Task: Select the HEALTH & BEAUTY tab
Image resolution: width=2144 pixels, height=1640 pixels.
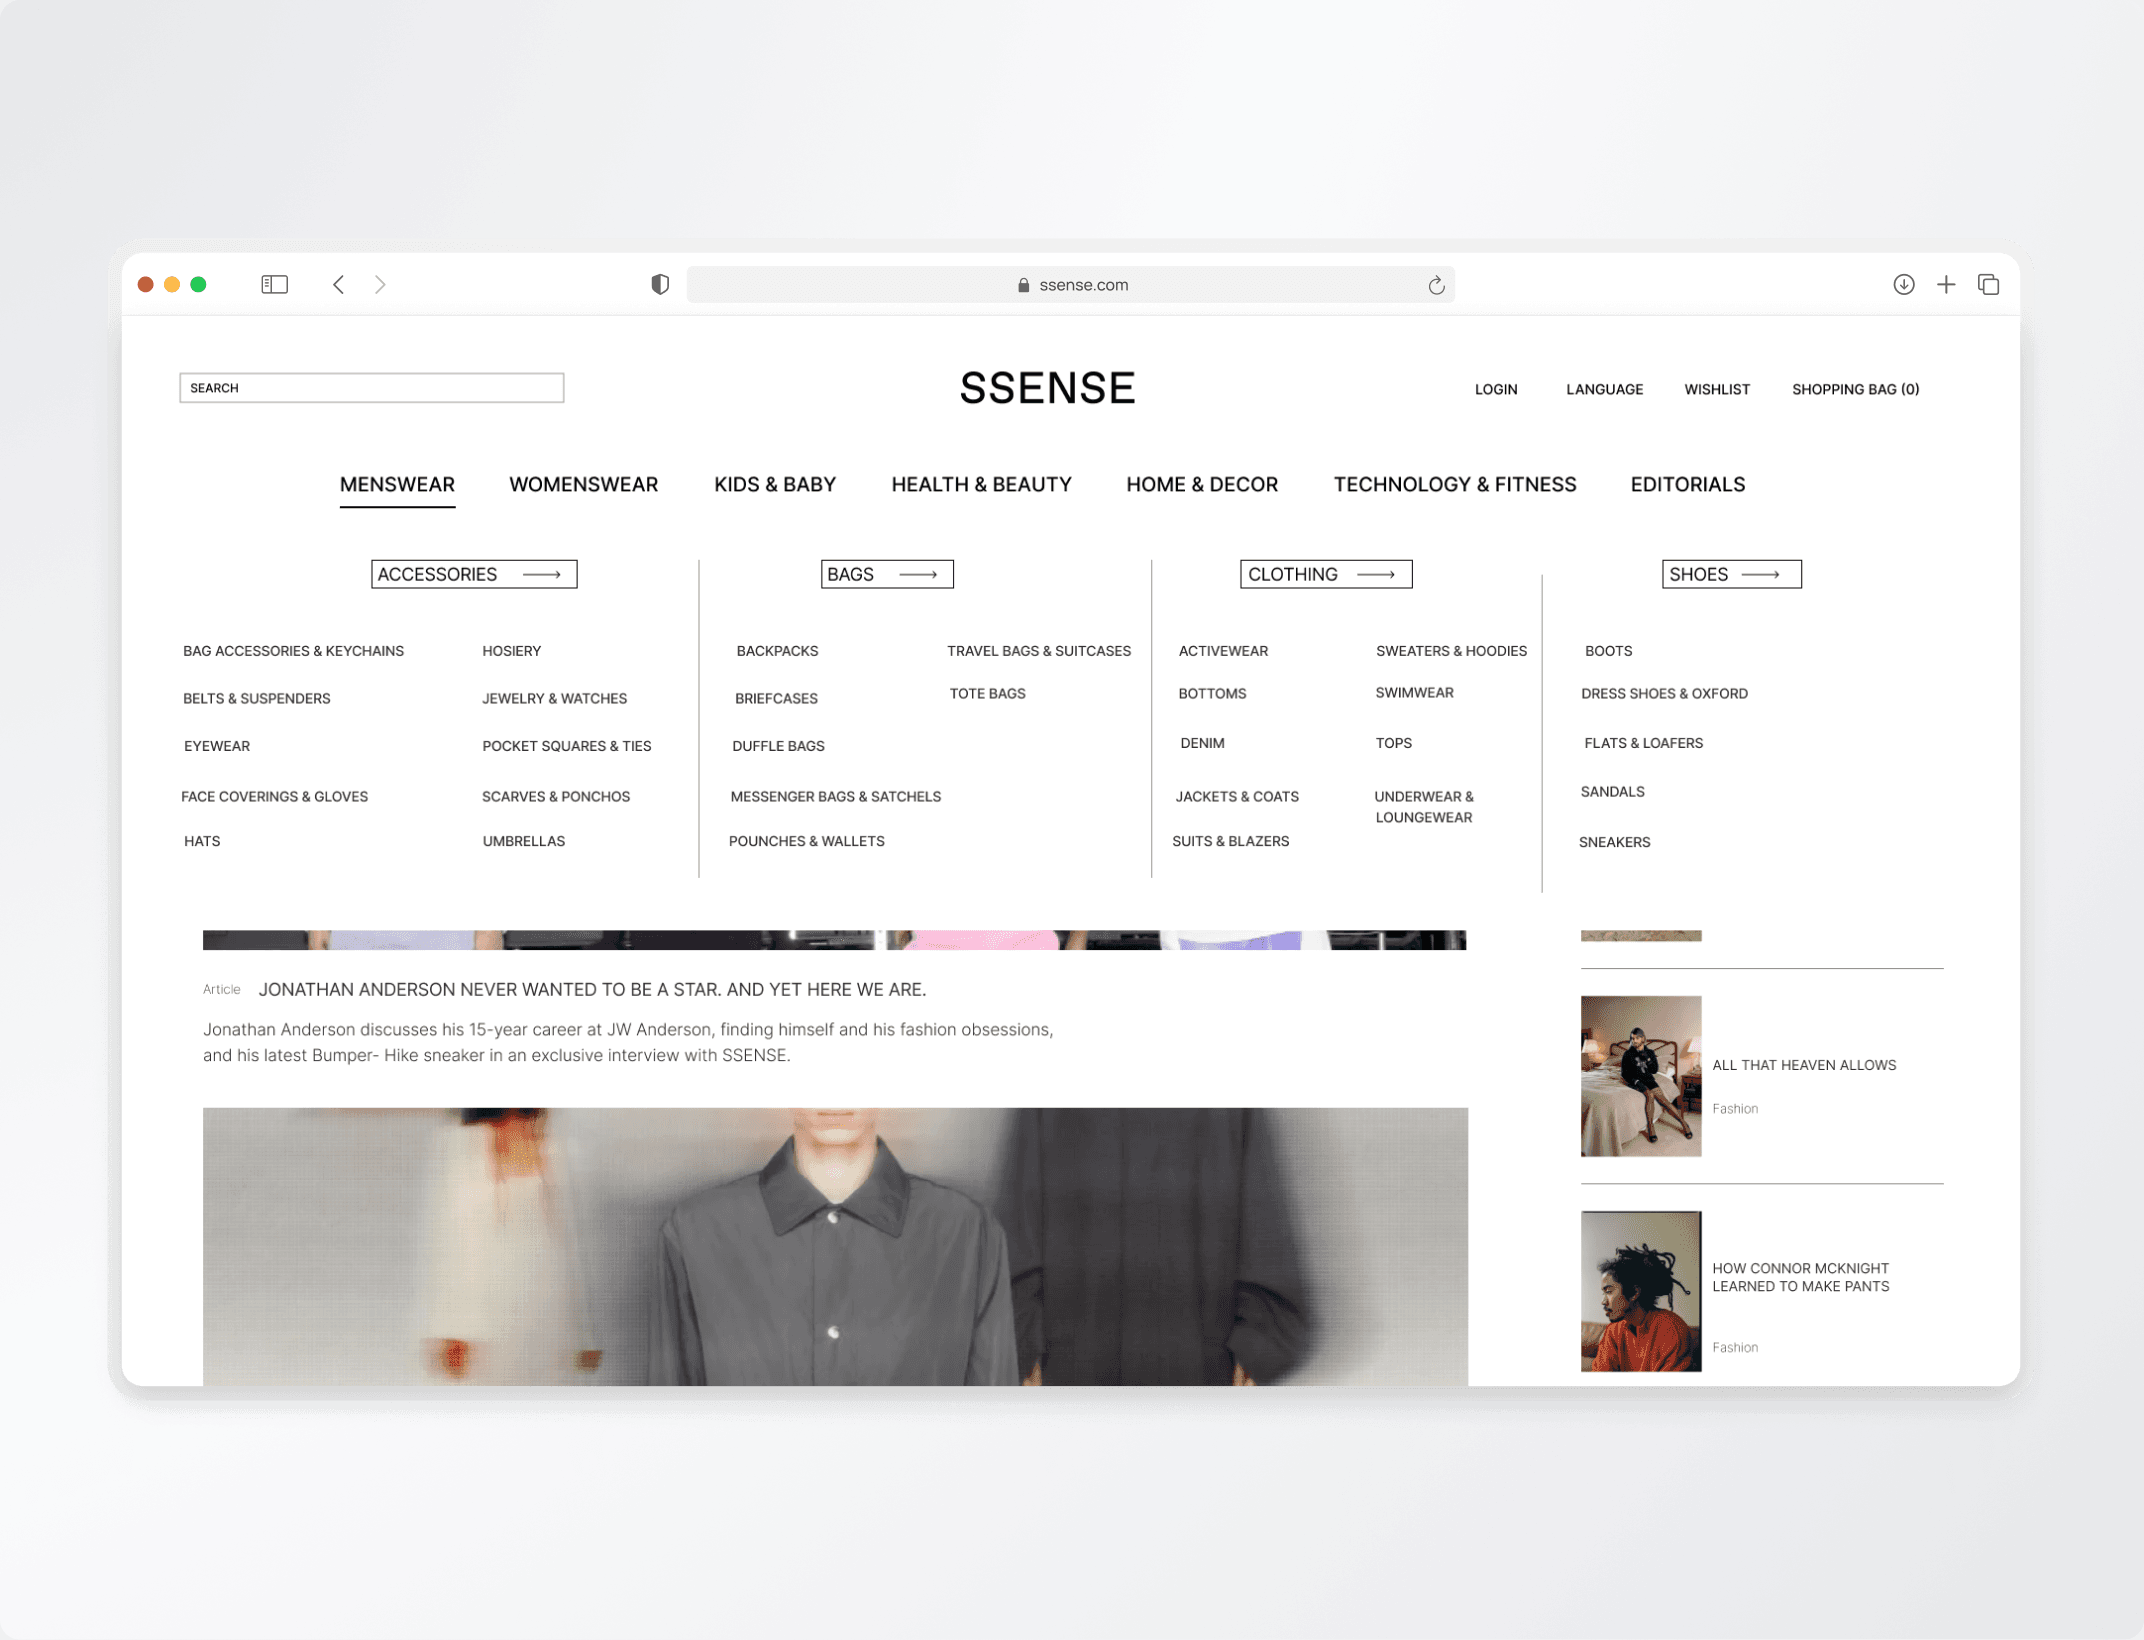Action: click(981, 485)
